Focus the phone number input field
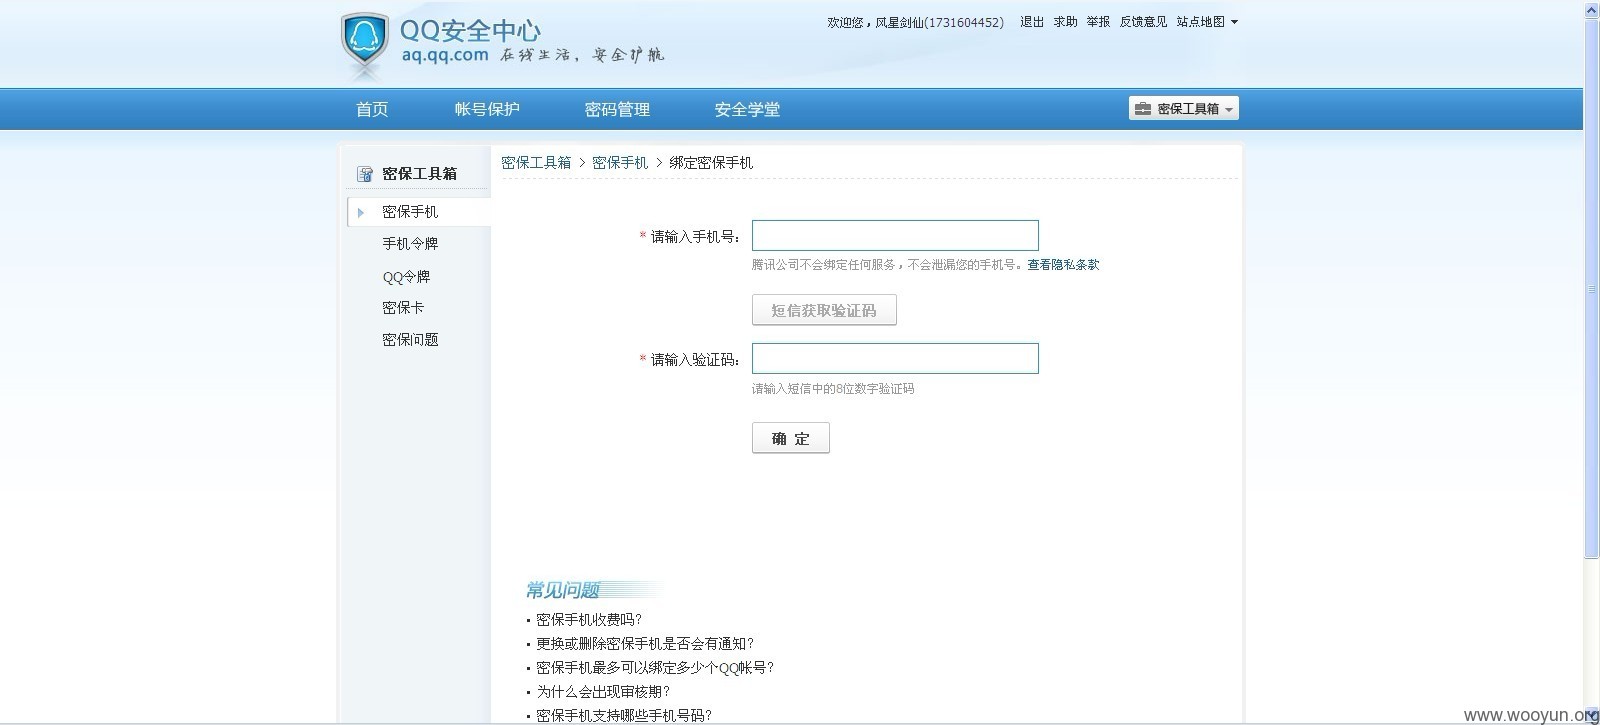The width and height of the screenshot is (1600, 725). [895, 236]
